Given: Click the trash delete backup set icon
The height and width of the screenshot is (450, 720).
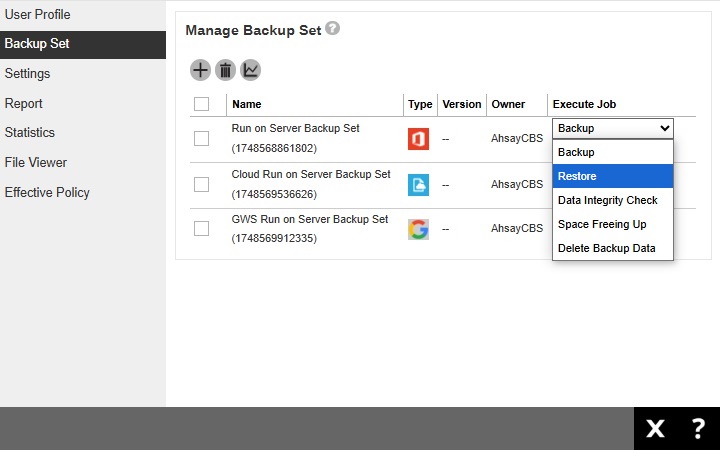Looking at the screenshot, I should [225, 70].
